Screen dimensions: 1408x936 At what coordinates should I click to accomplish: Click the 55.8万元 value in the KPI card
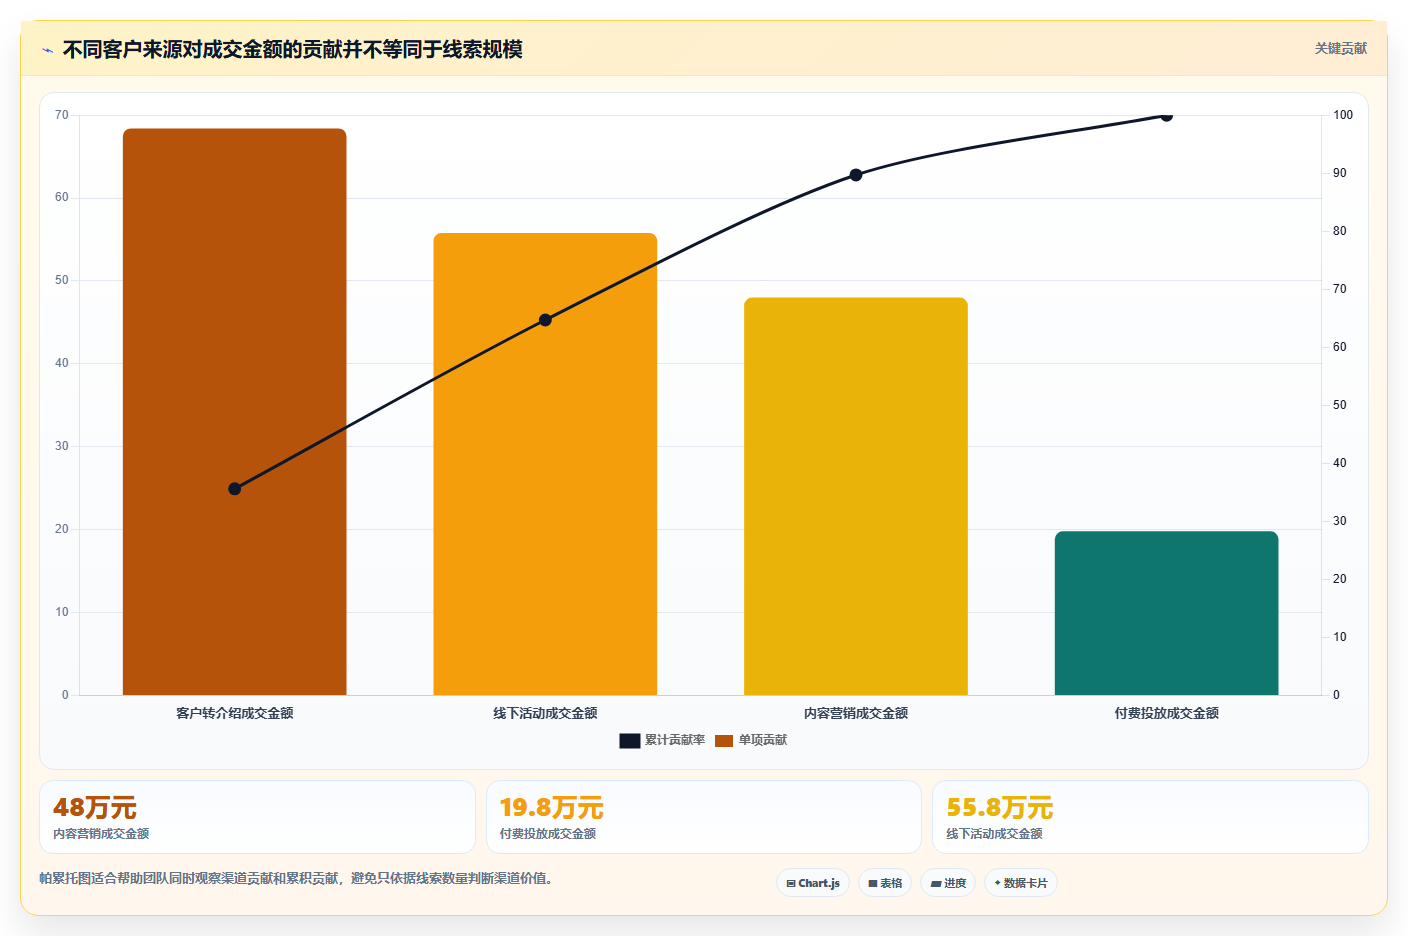tap(999, 807)
